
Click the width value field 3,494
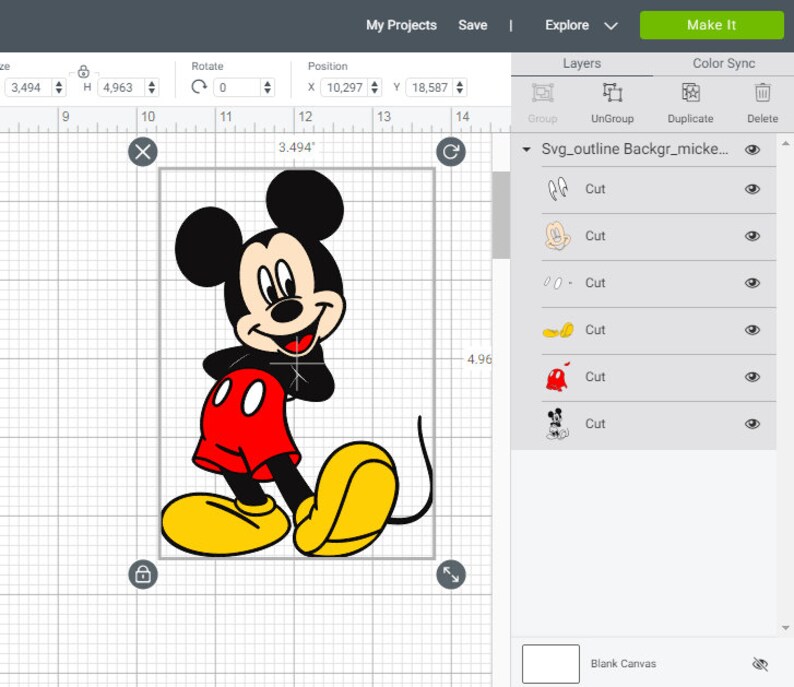coord(27,88)
